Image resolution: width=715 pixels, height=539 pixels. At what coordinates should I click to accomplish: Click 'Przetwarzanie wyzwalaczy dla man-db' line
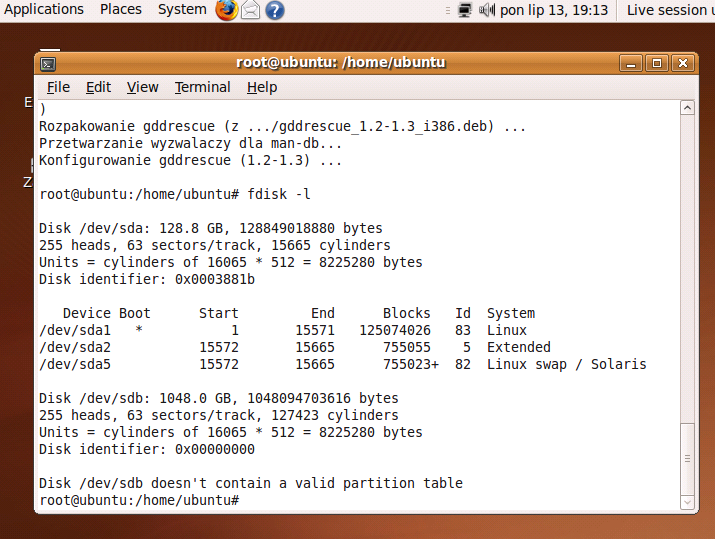(191, 143)
